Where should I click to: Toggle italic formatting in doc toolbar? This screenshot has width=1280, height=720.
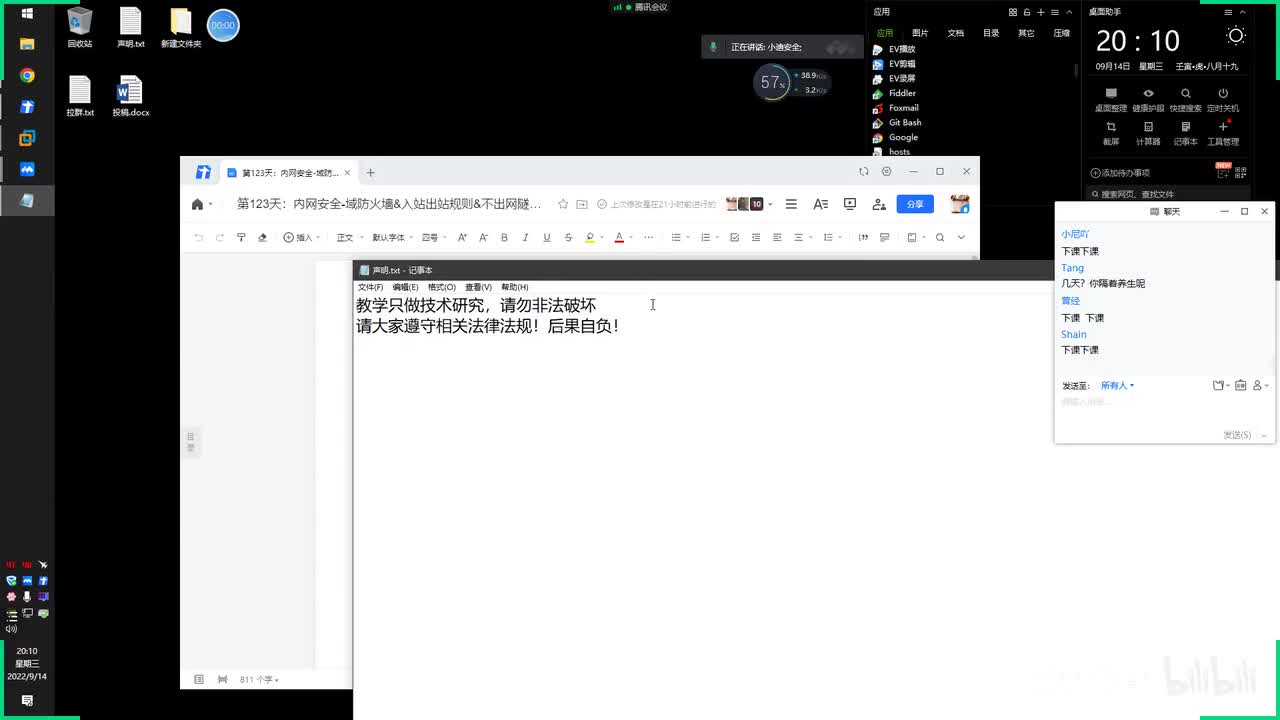[525, 237]
